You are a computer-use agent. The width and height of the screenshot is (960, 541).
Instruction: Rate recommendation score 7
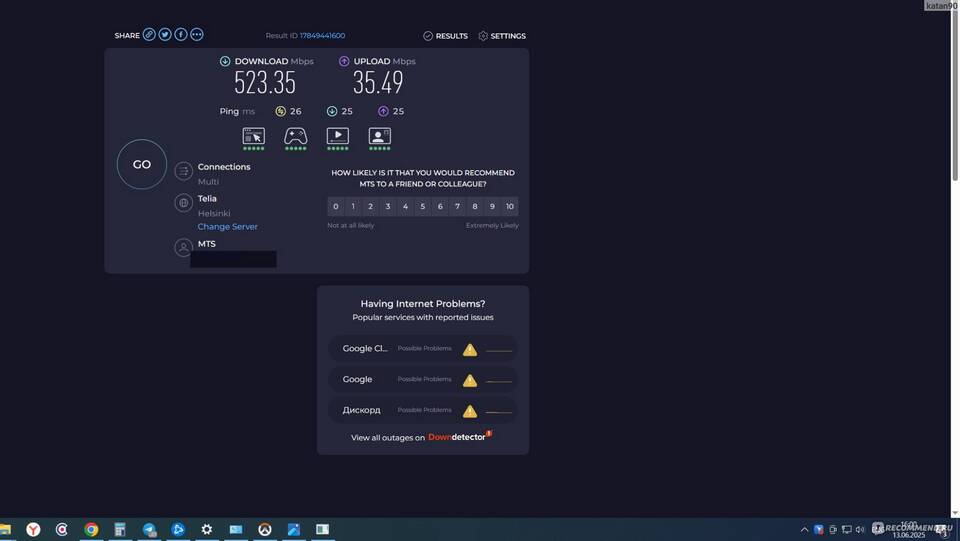457,206
